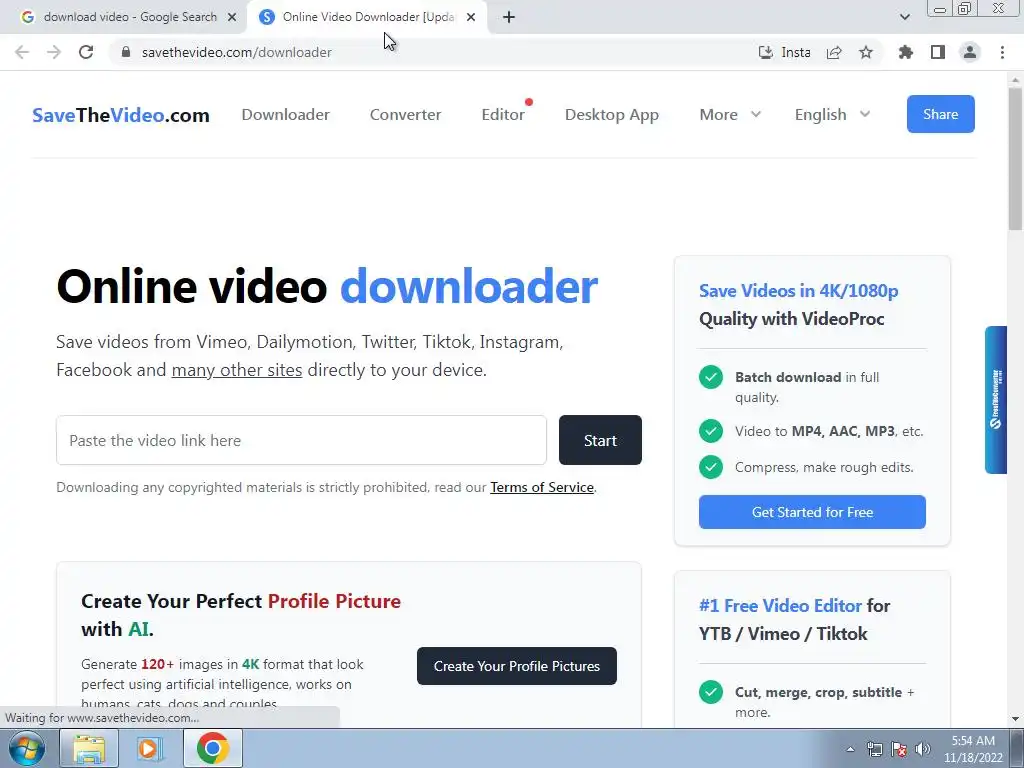Image resolution: width=1024 pixels, height=768 pixels.
Task: Click the browser forward arrow
Action: 54,52
